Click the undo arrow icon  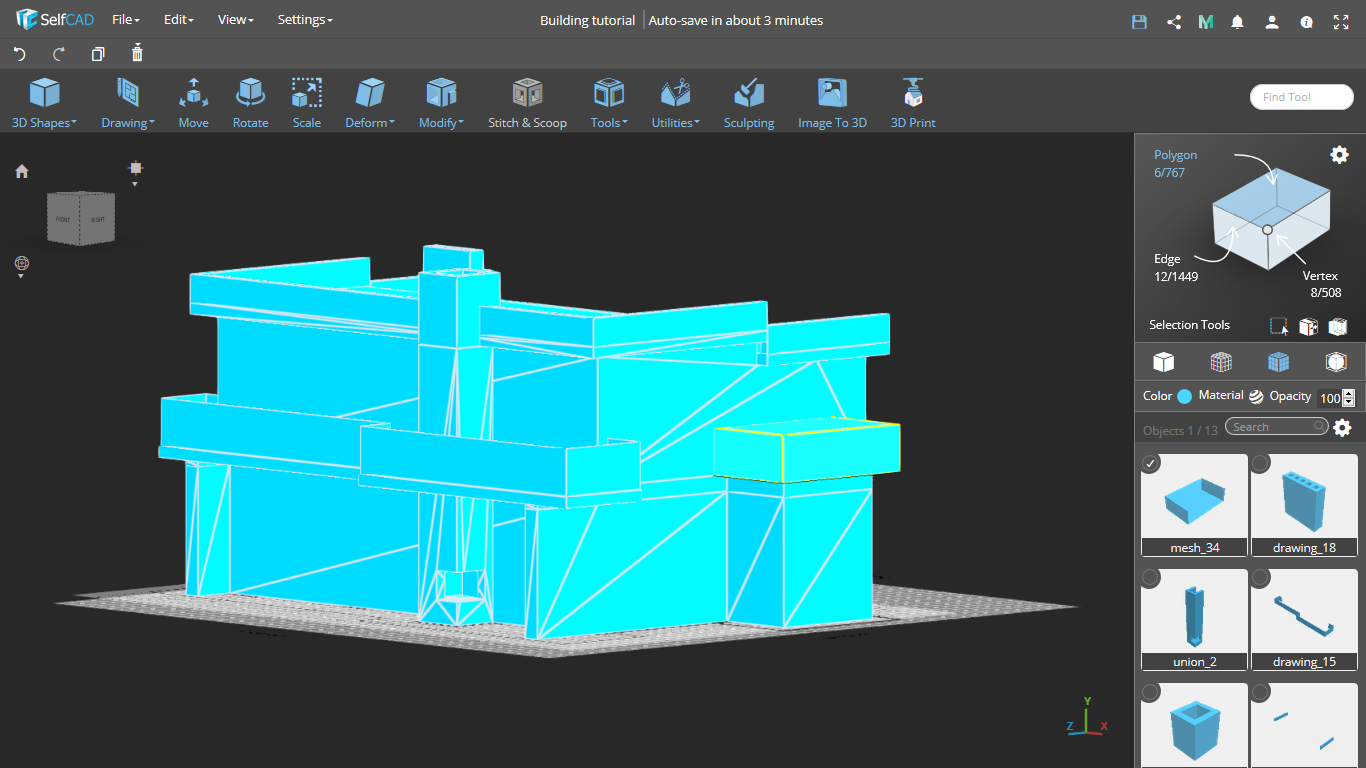point(19,54)
